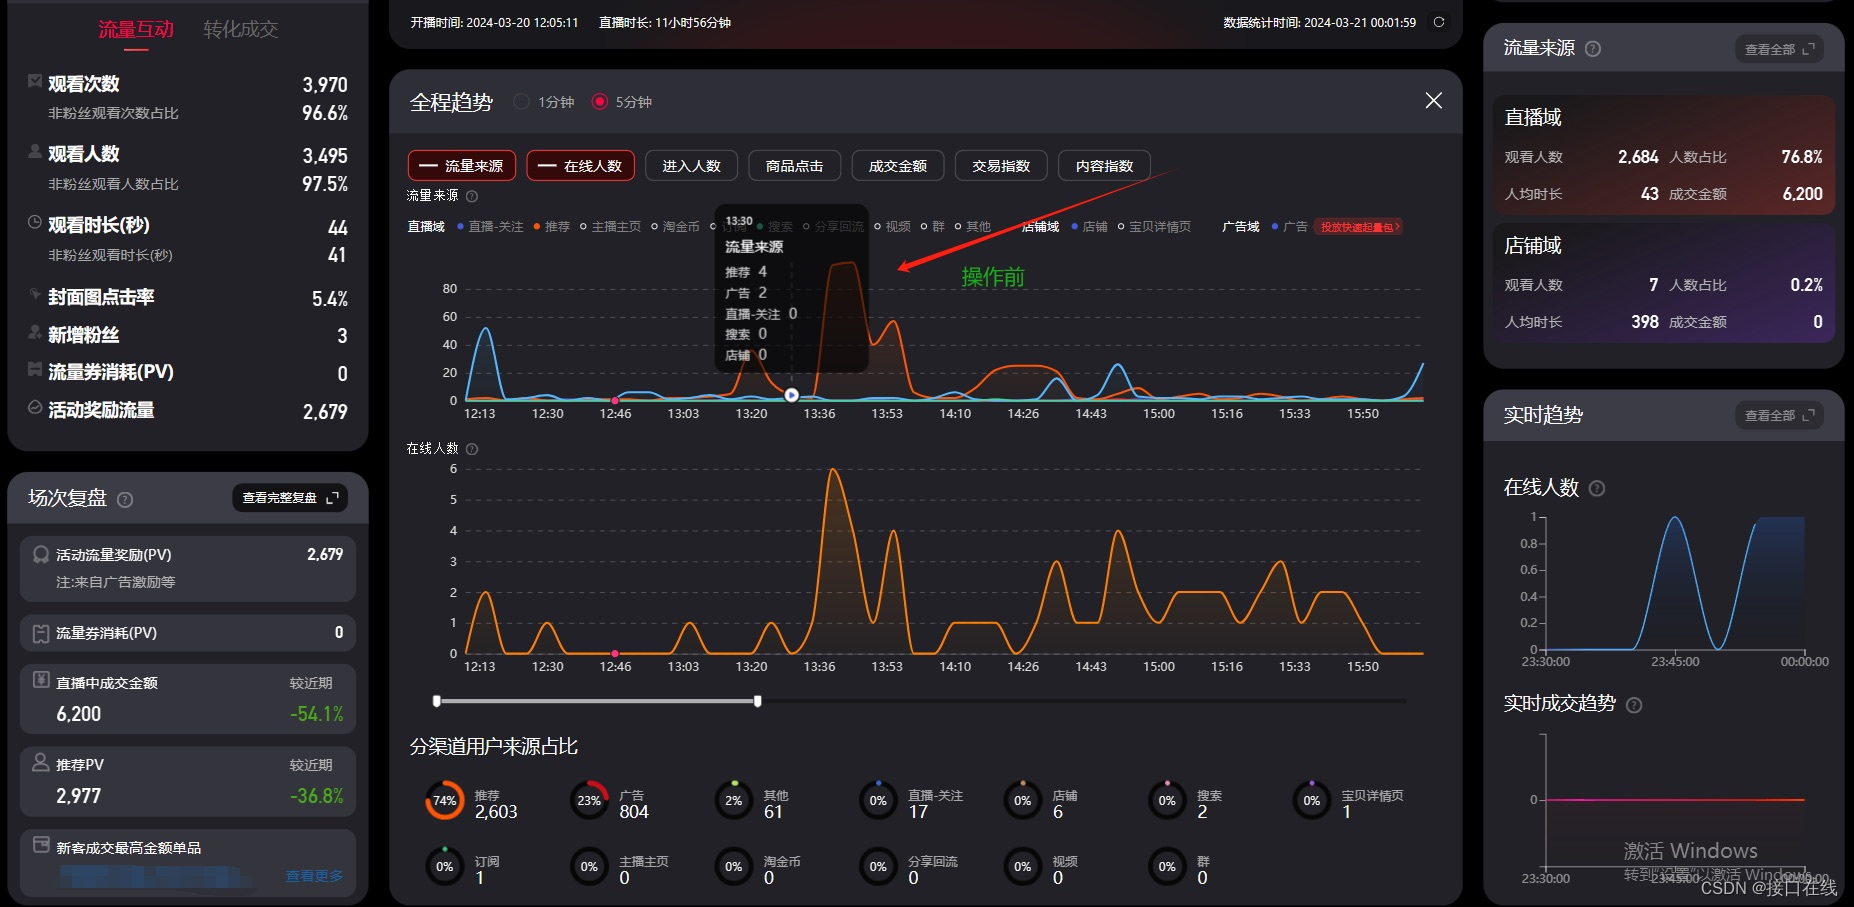Toggle 店铺 legend series
Screen dimensions: 1854x907
(x=1089, y=227)
